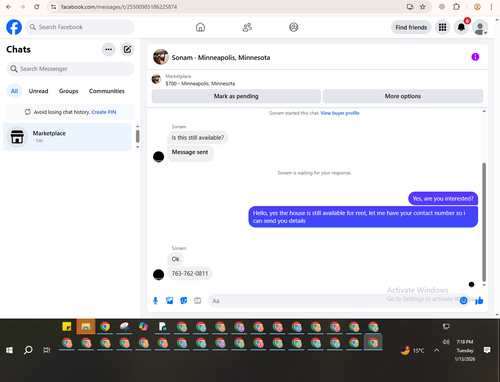Viewport: 500px width, 382px height.
Task: Show hidden system tray icons chevron
Action: 436,350
